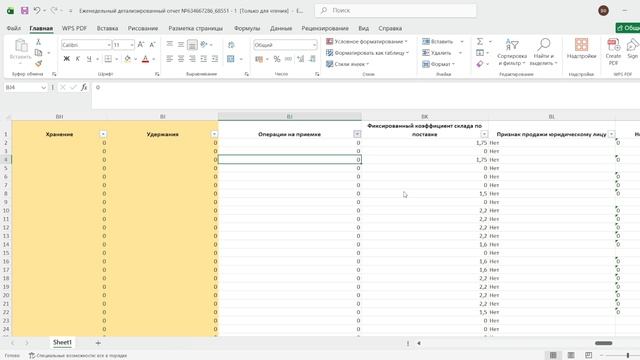Viewport: 640px width, 360px height.
Task: Open the filter dropdown for Удержания column
Action: point(214,134)
